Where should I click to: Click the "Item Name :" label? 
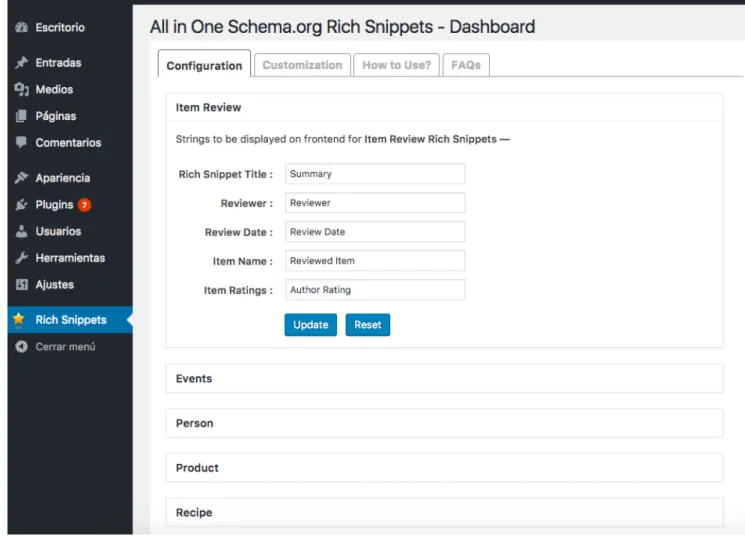point(242,261)
